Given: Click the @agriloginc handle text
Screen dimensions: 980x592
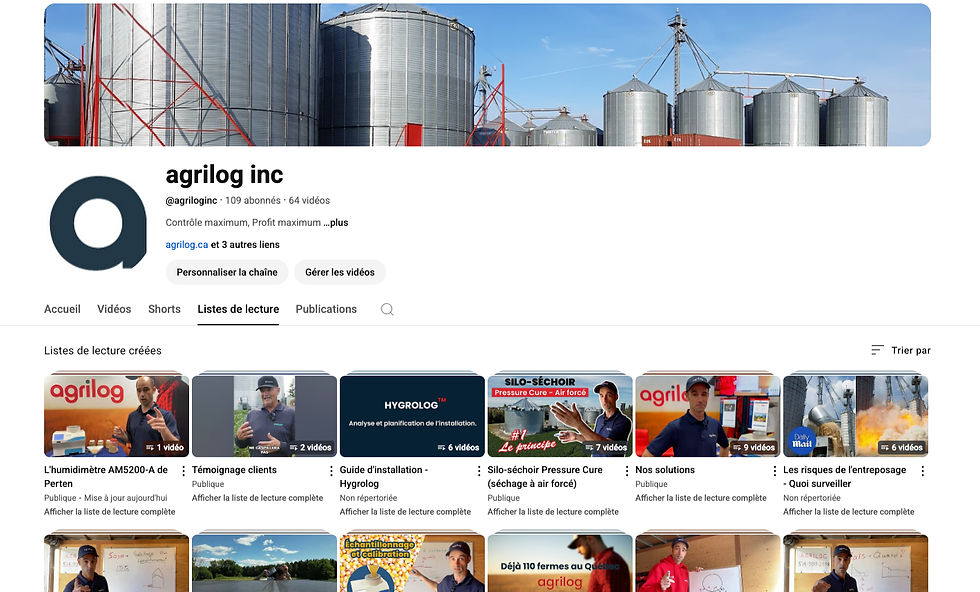Looking at the screenshot, I should pos(191,201).
